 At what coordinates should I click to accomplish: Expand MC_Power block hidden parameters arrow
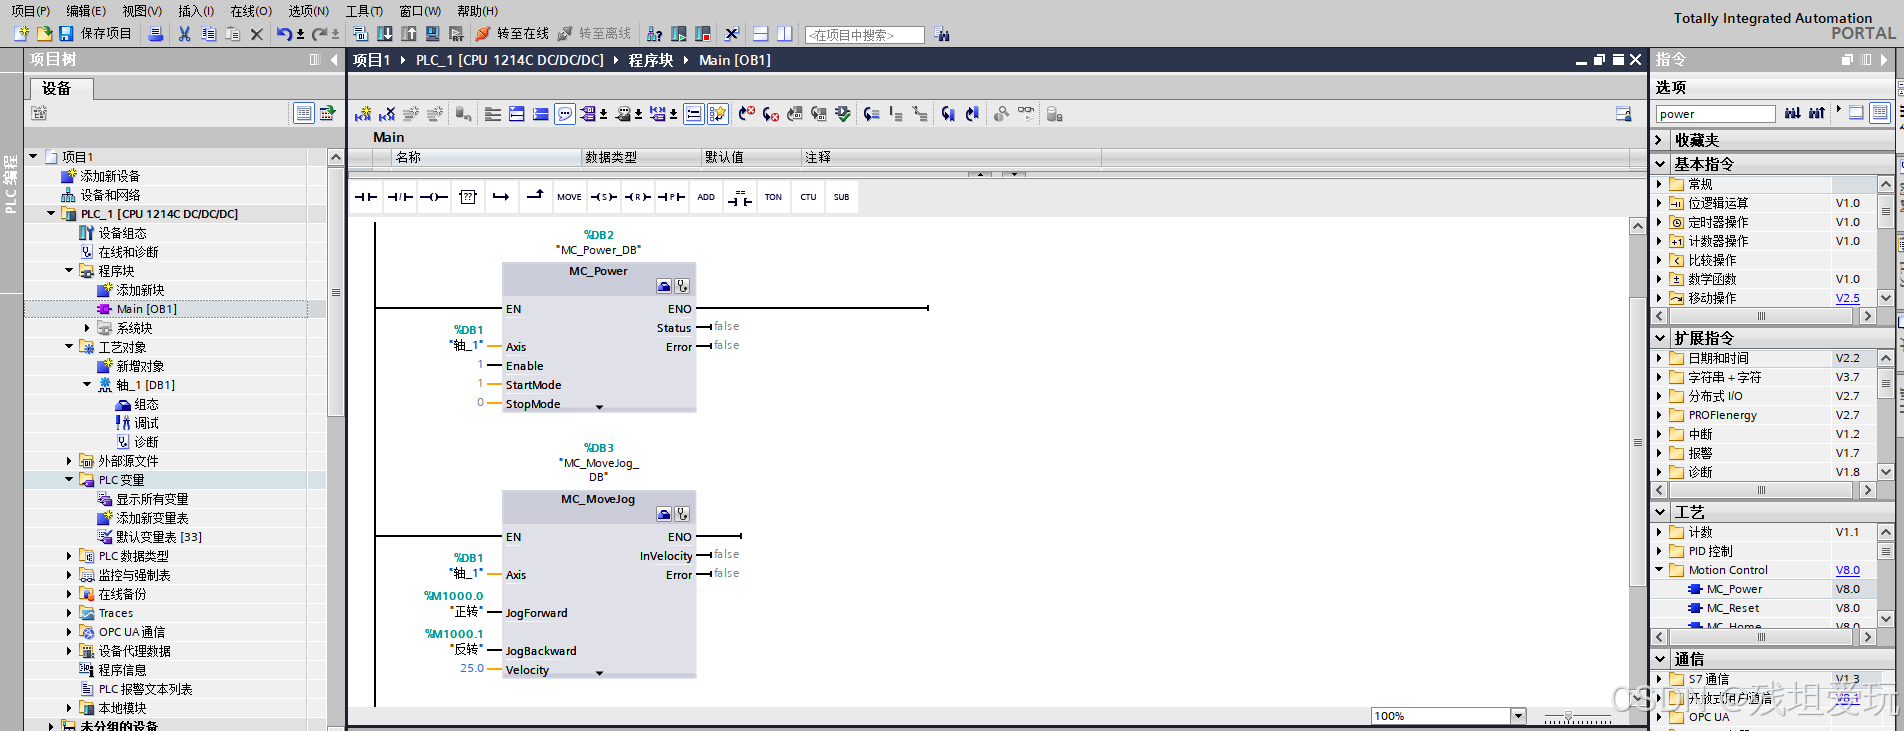pyautogui.click(x=600, y=407)
